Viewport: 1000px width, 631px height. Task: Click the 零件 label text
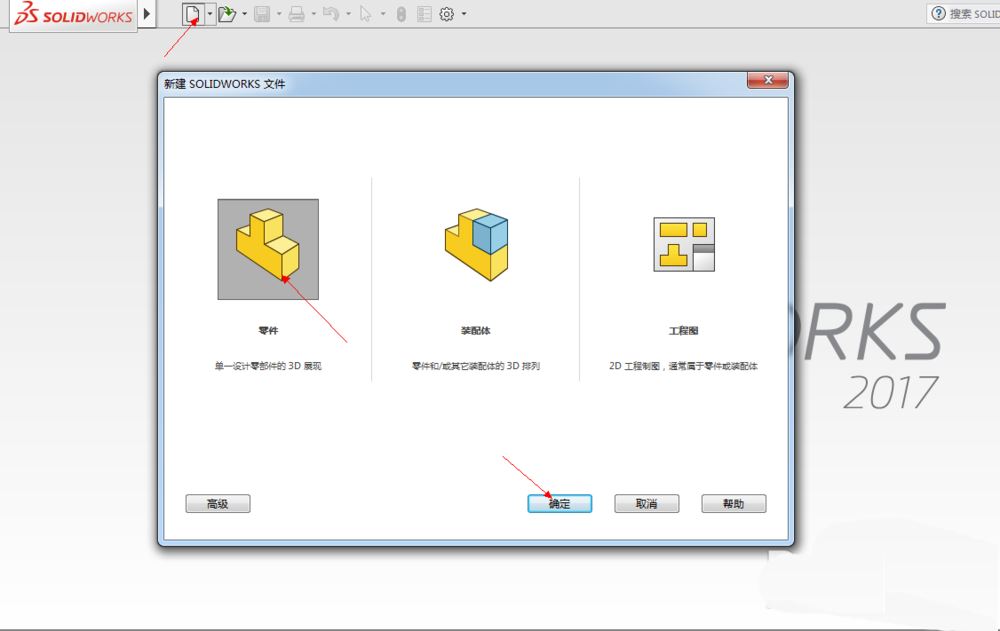pos(268,330)
